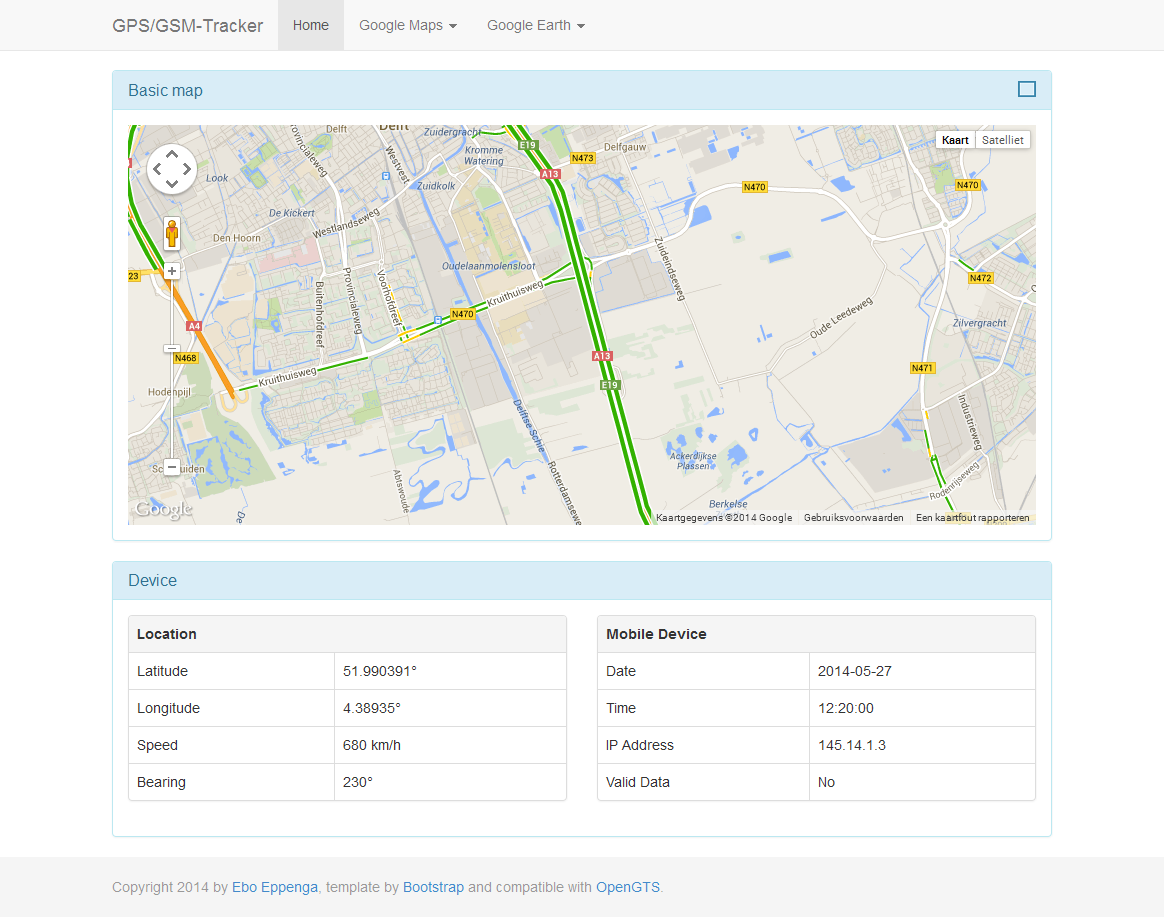Open the Ebo Eppenga link
This screenshot has width=1164, height=917.
(x=275, y=887)
